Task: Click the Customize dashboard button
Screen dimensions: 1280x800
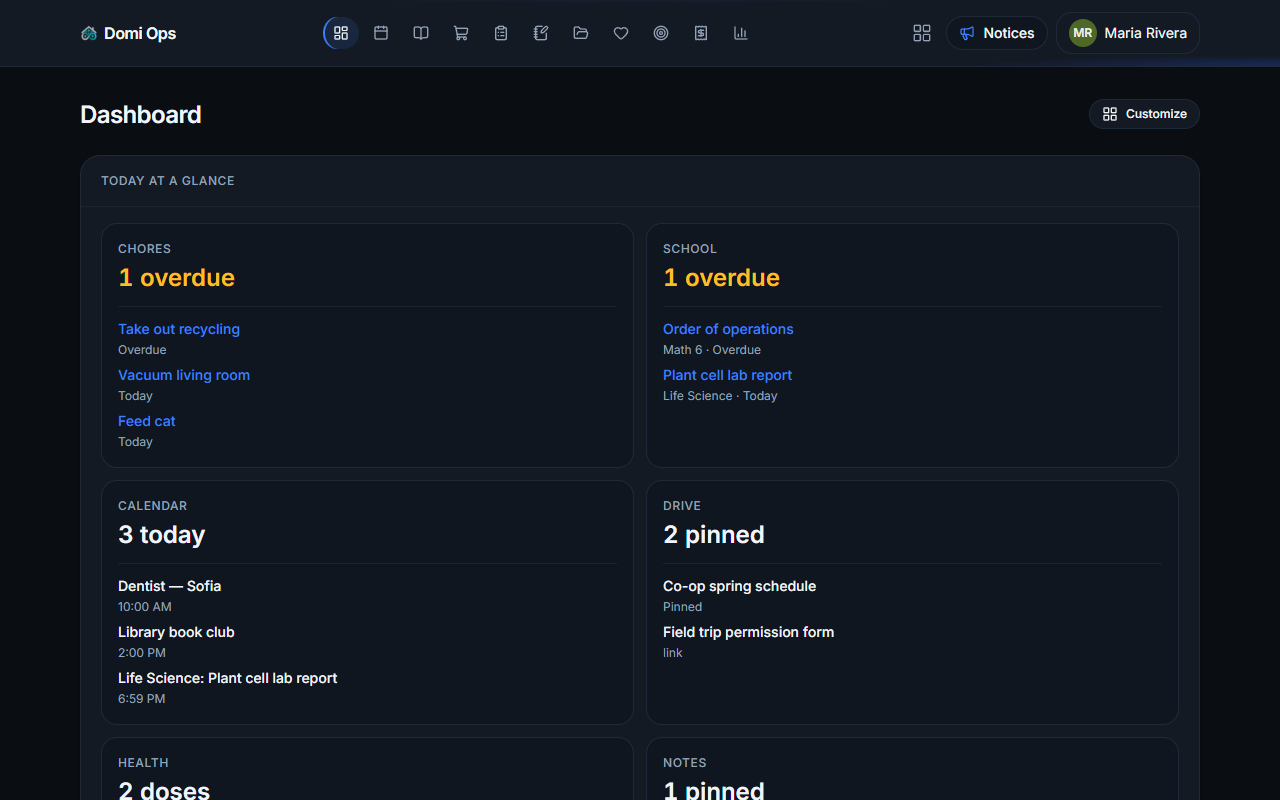Action: pos(1144,114)
